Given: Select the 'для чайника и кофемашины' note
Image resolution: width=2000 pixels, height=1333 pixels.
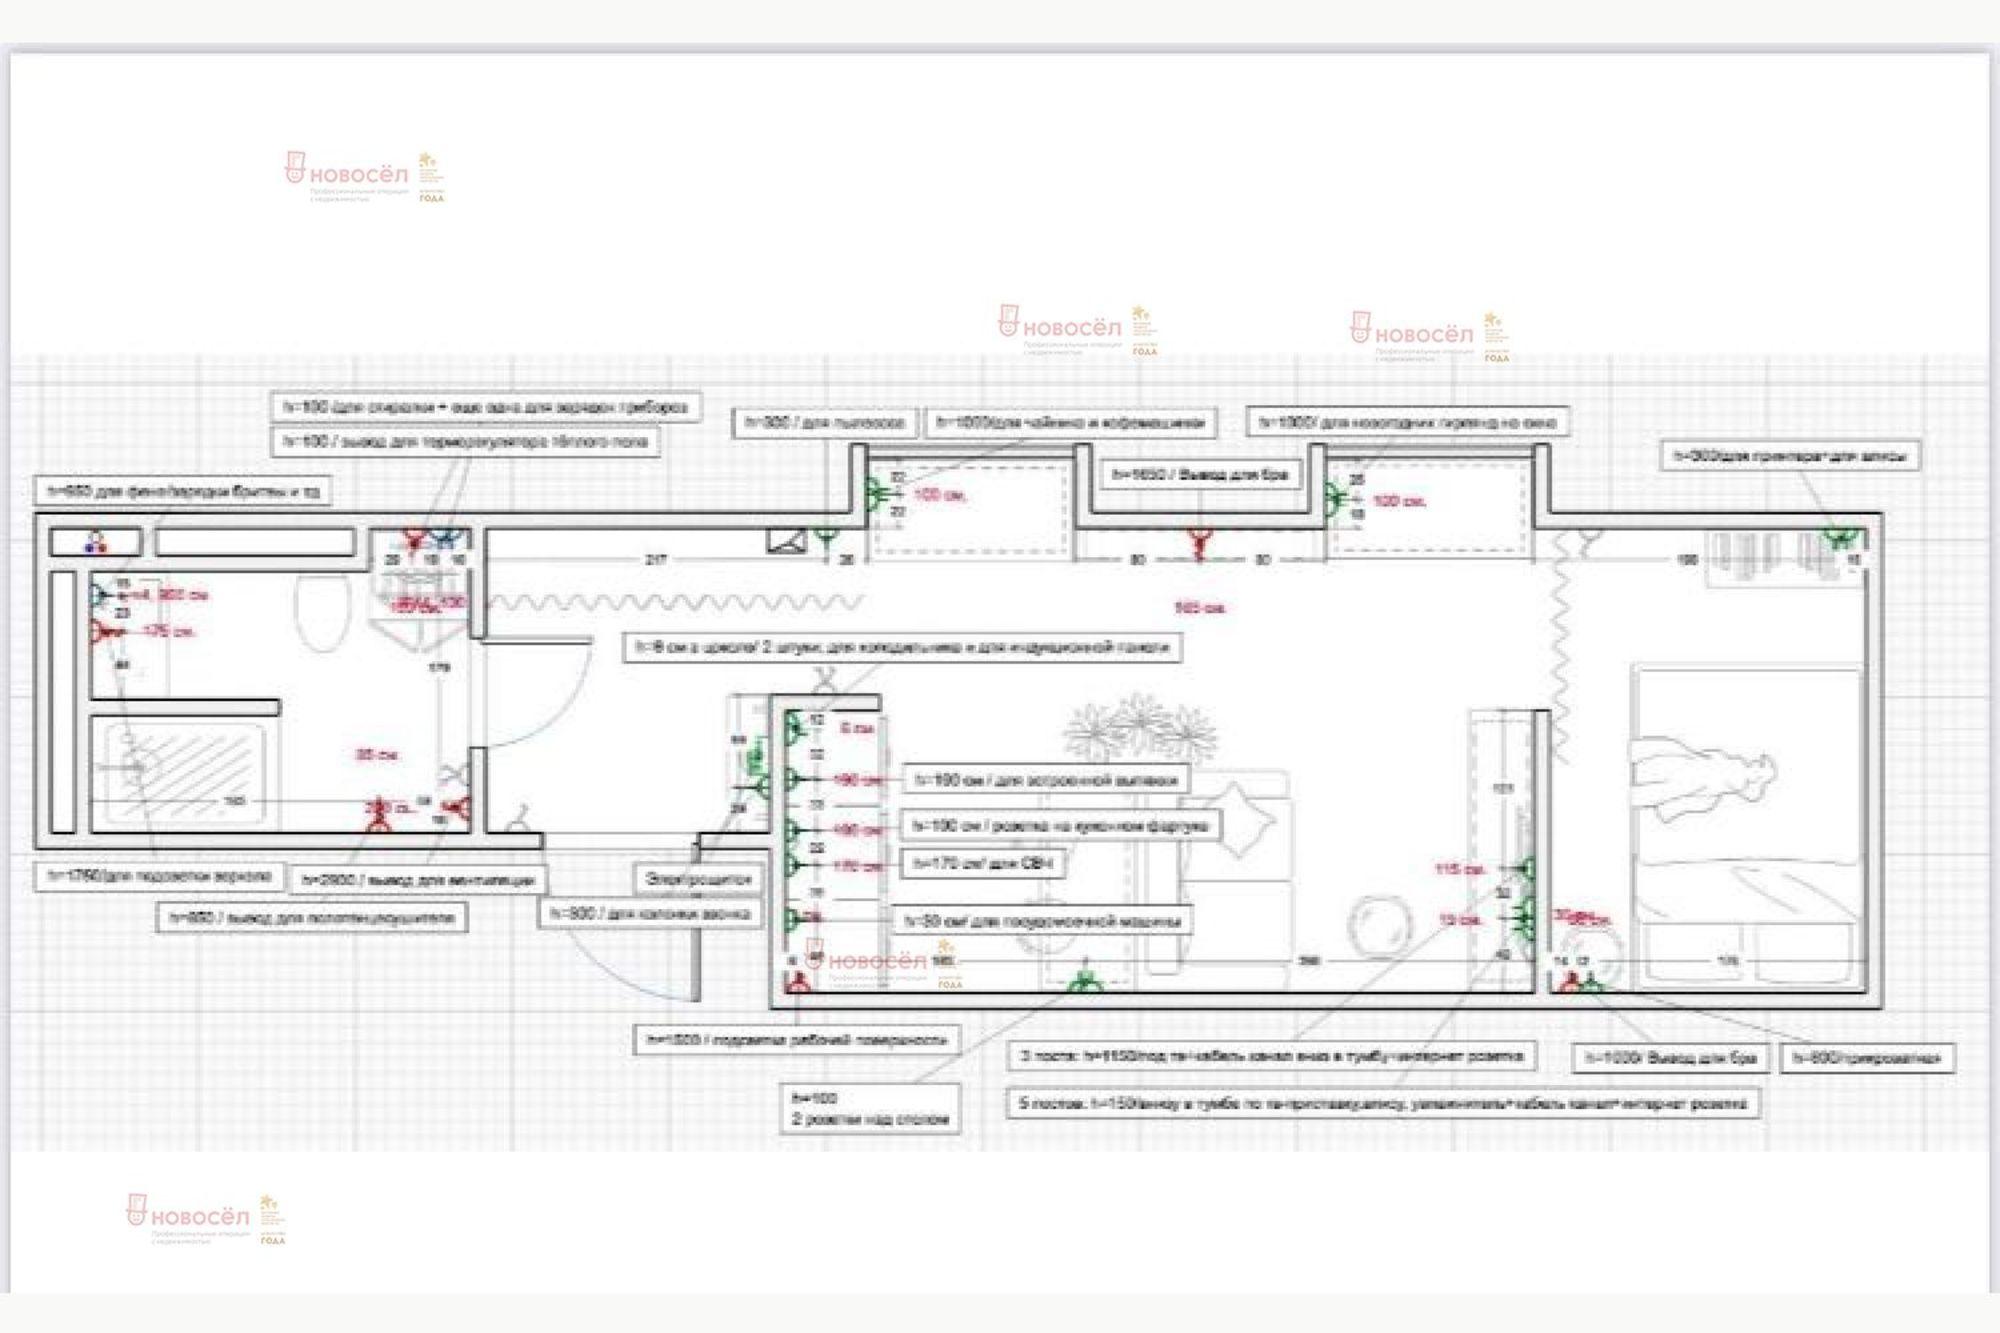Looking at the screenshot, I should pyautogui.click(x=1070, y=423).
